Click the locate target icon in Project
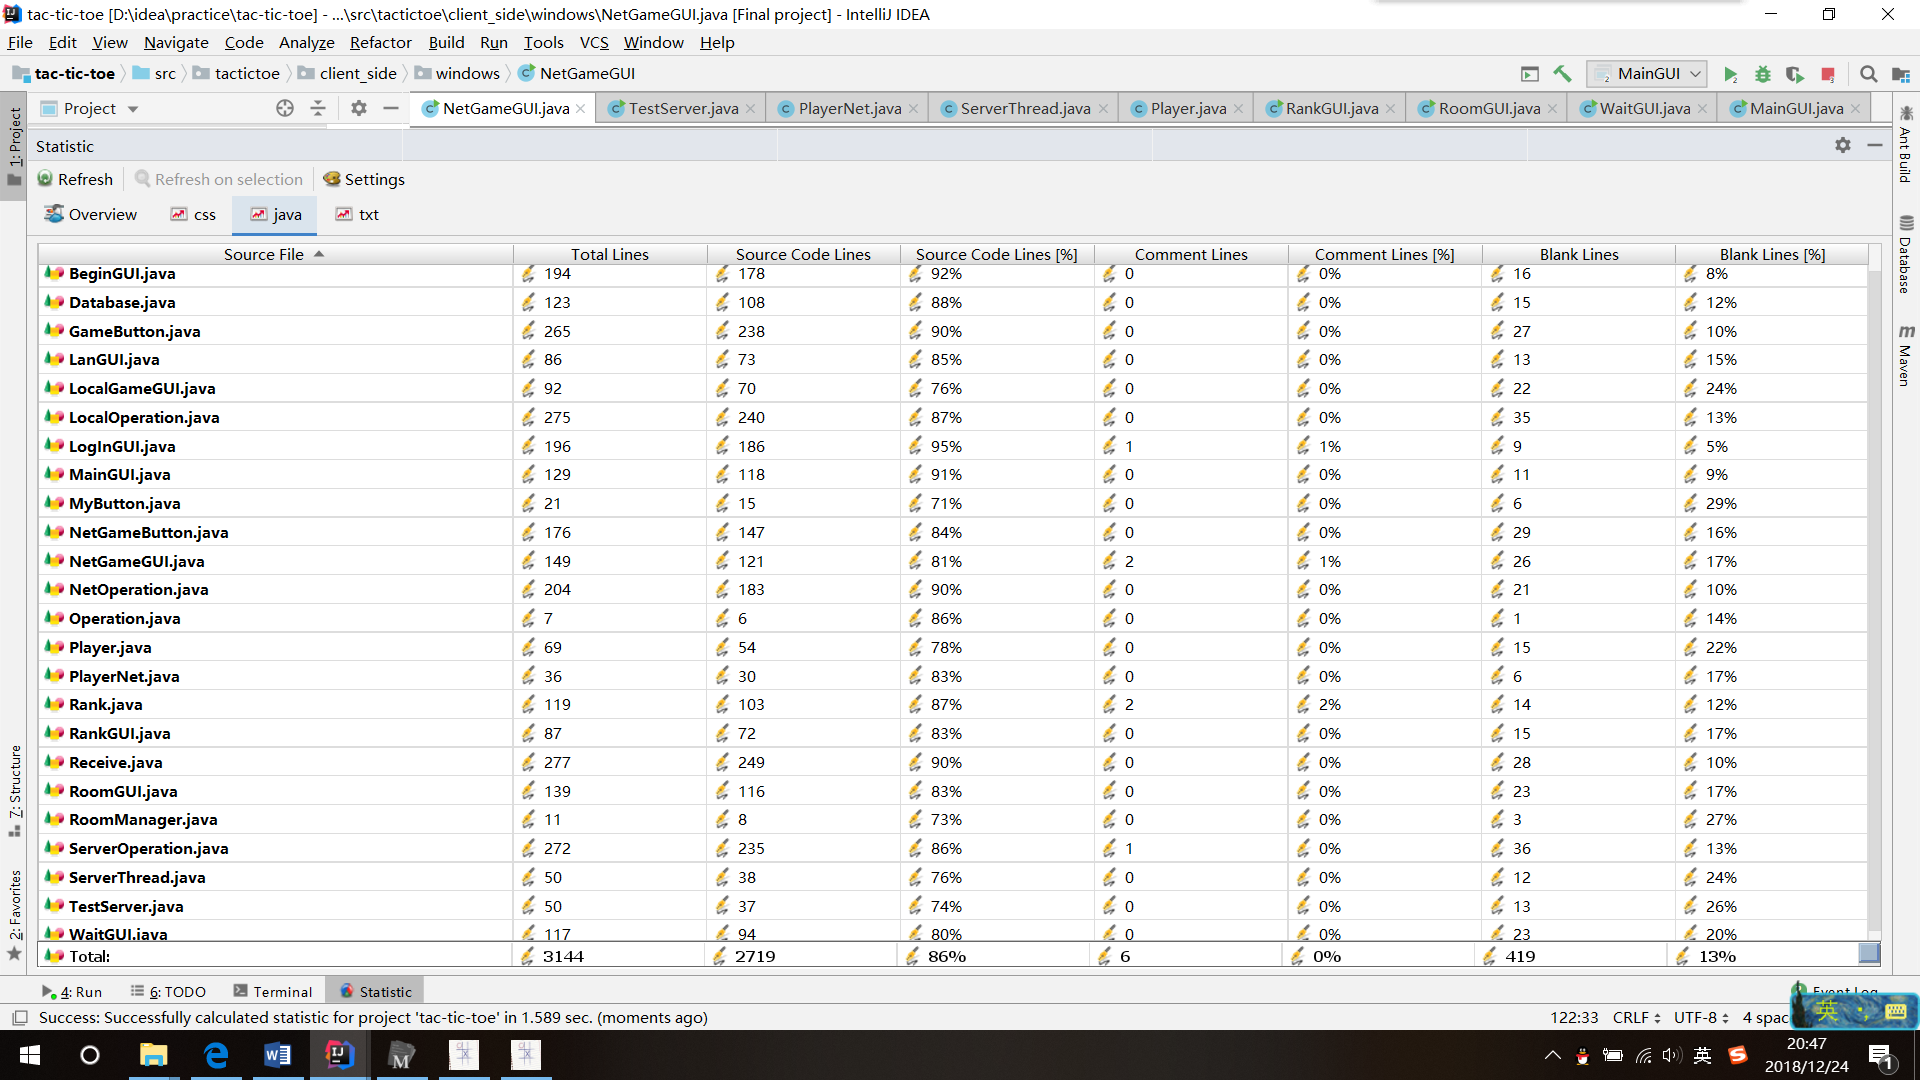This screenshot has height=1080, width=1920. tap(285, 108)
